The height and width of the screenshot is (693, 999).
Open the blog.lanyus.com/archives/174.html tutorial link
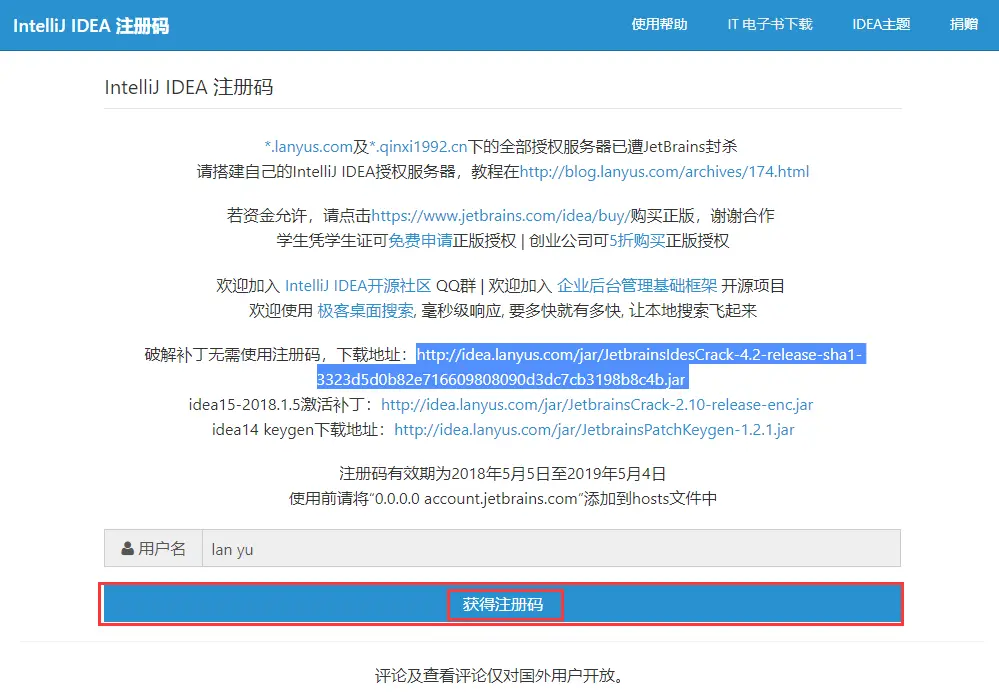tap(664, 171)
